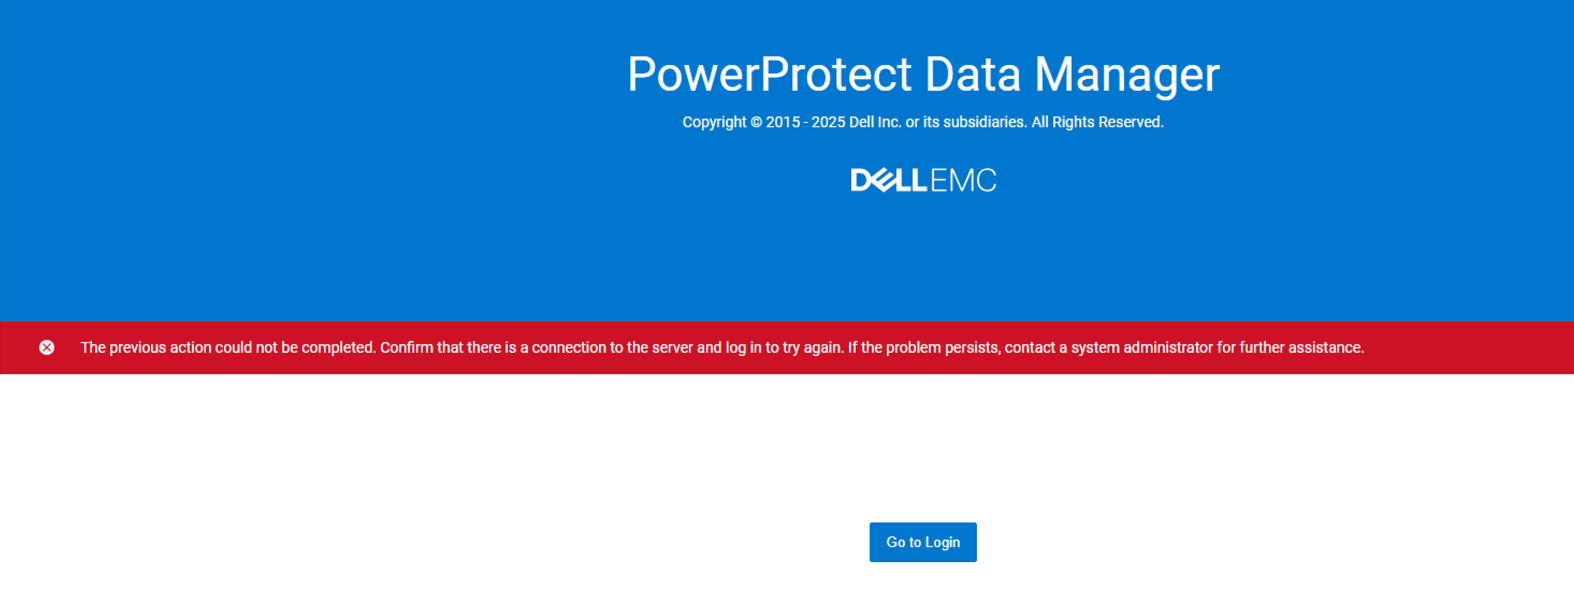Tap the crossed-out circle beside the error message
Image resolution: width=1574 pixels, height=598 pixels.
click(x=46, y=347)
